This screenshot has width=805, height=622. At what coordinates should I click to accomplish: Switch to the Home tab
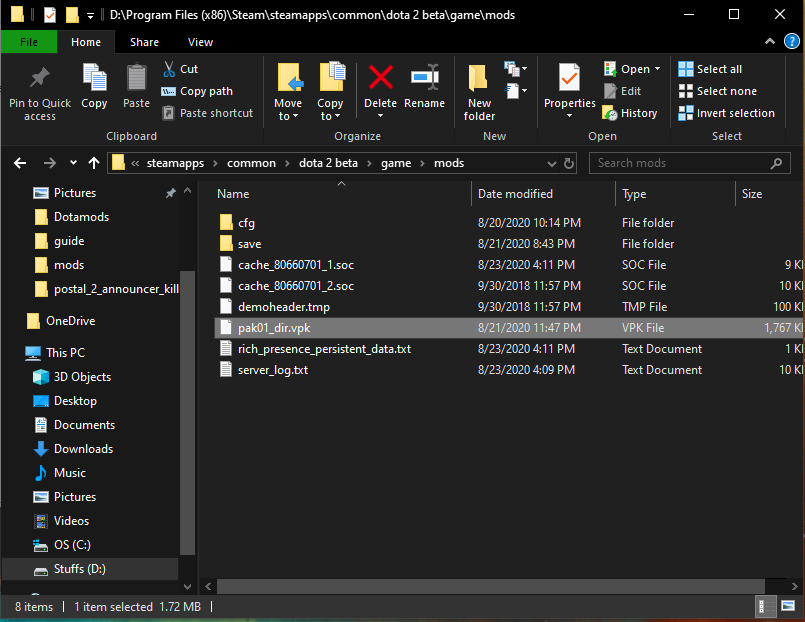[86, 42]
